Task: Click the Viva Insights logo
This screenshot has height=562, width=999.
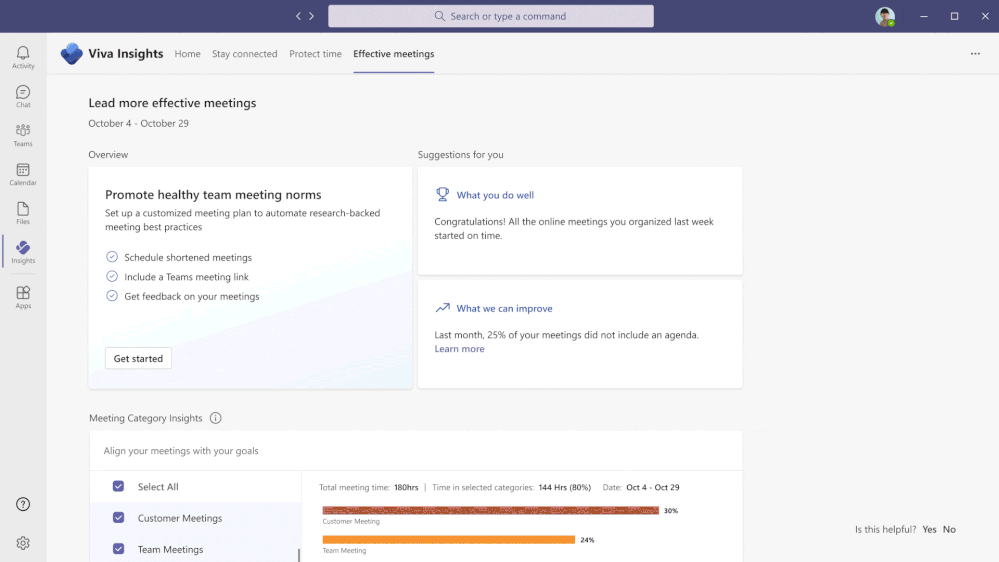Action: coord(71,54)
